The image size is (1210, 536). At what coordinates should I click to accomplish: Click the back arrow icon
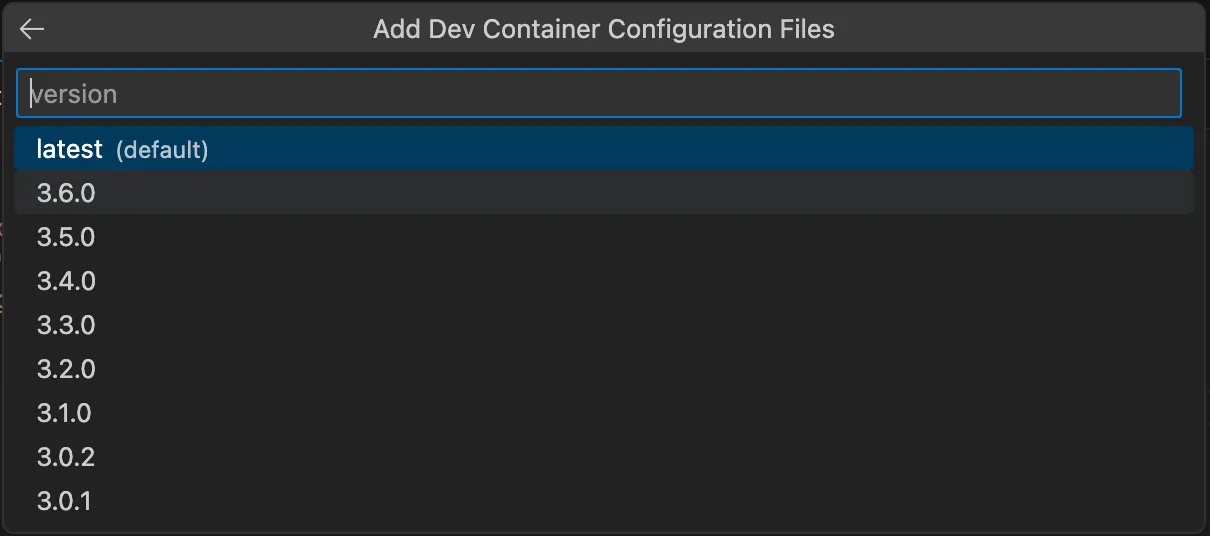pos(32,29)
